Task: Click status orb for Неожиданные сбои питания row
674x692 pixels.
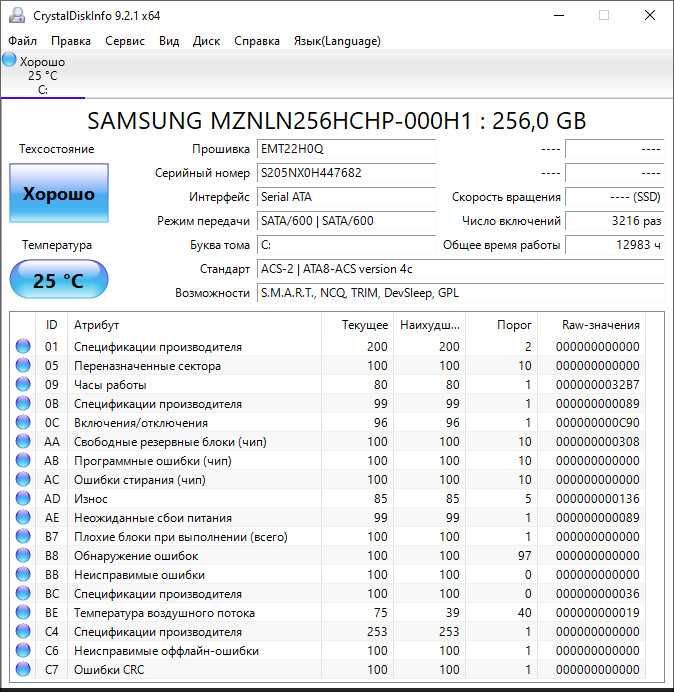Action: (23, 517)
